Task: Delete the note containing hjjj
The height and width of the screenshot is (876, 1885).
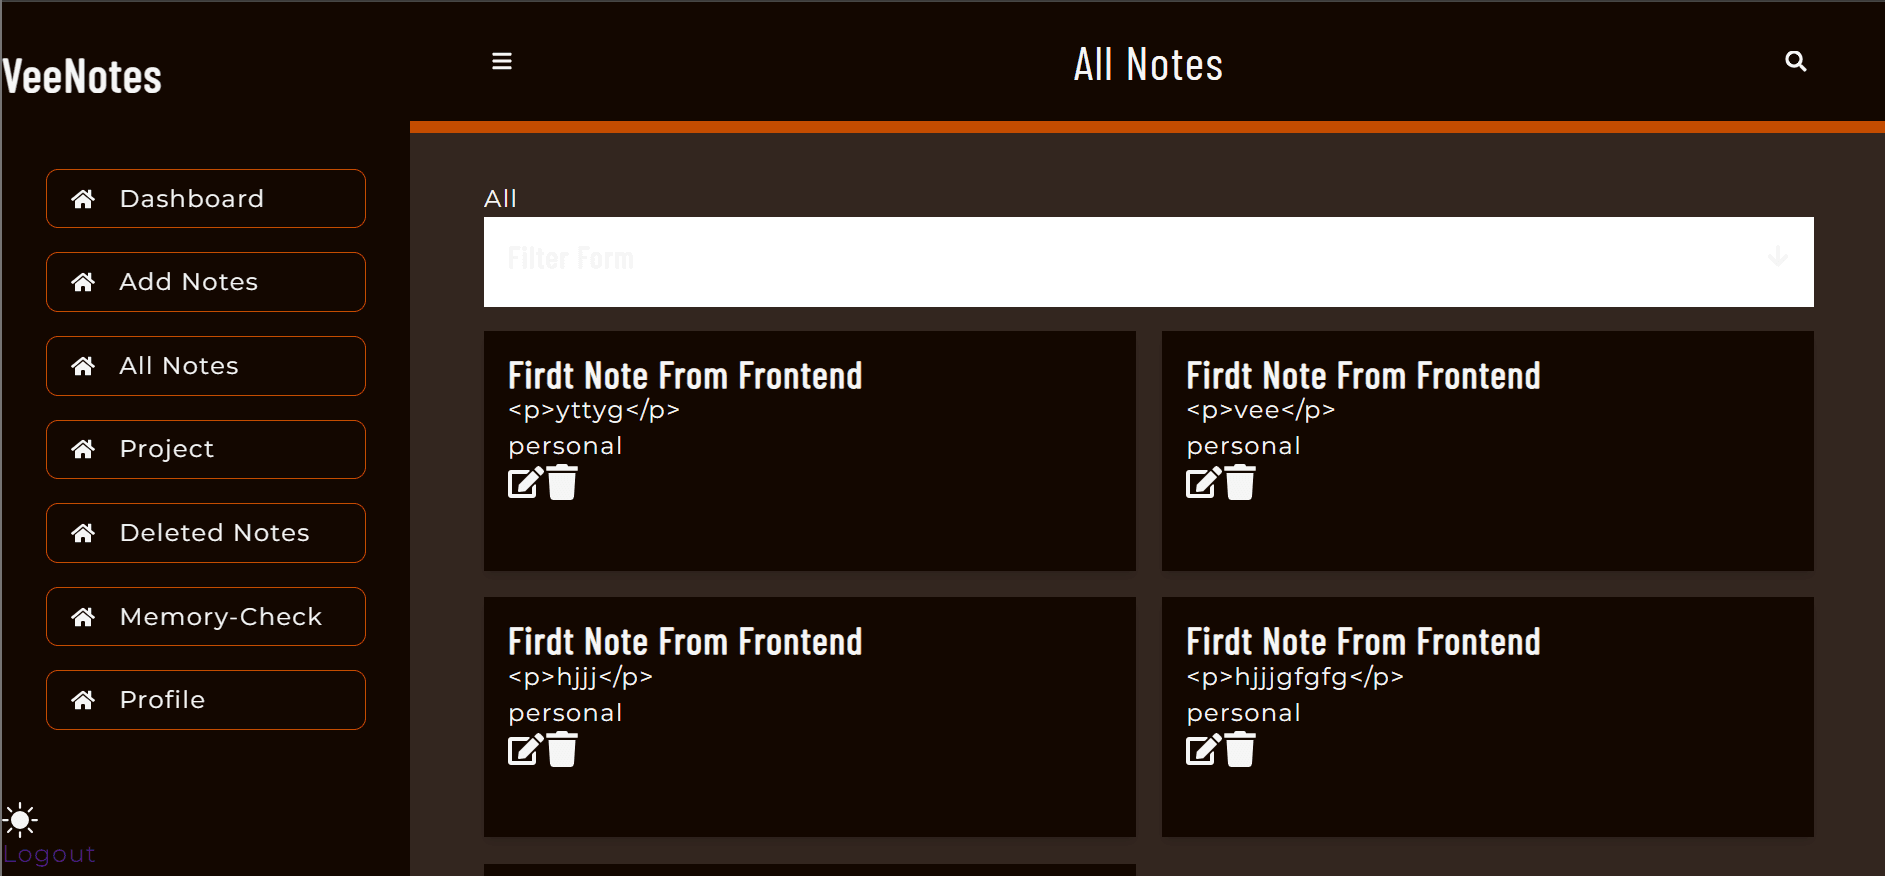Action: point(562,750)
